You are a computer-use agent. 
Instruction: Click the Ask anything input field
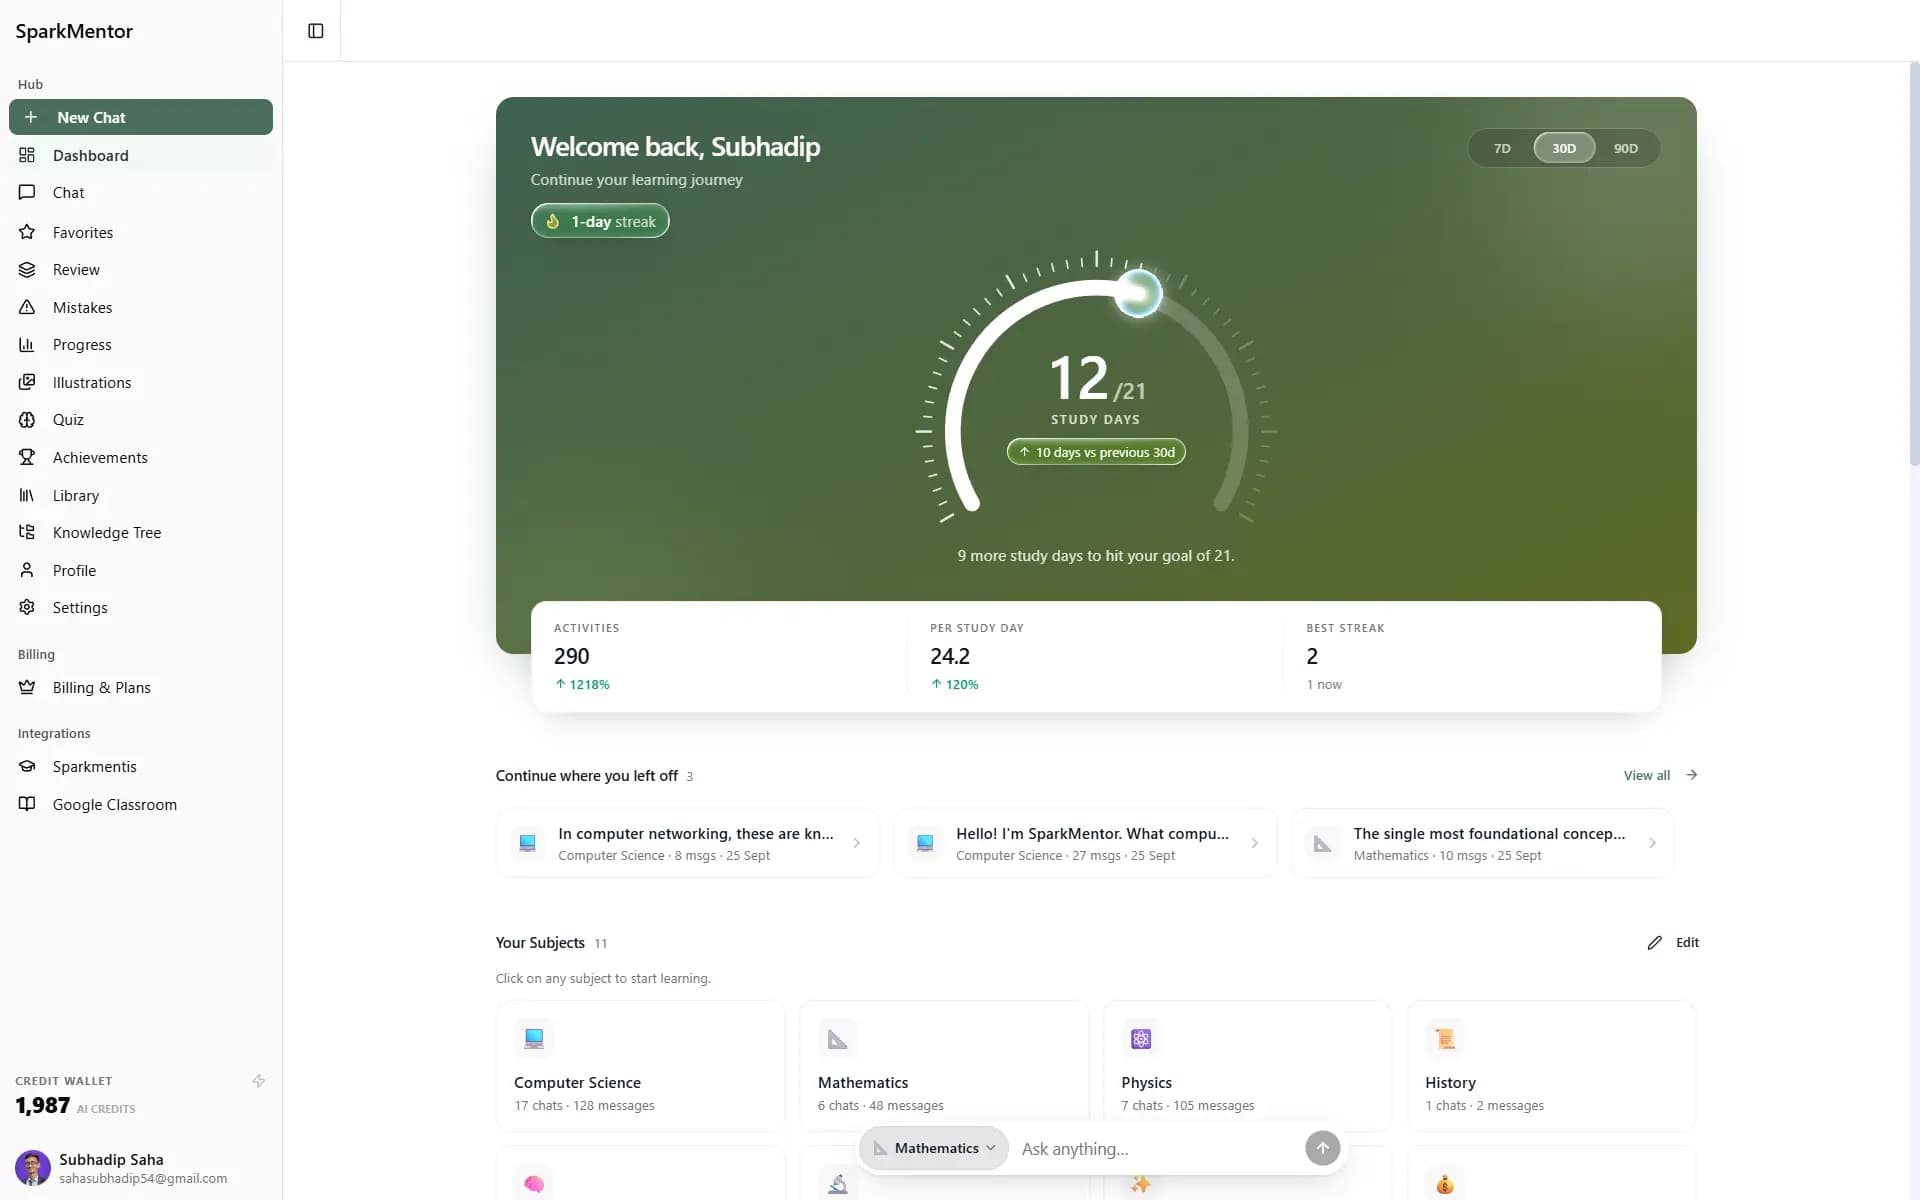(x=1155, y=1149)
